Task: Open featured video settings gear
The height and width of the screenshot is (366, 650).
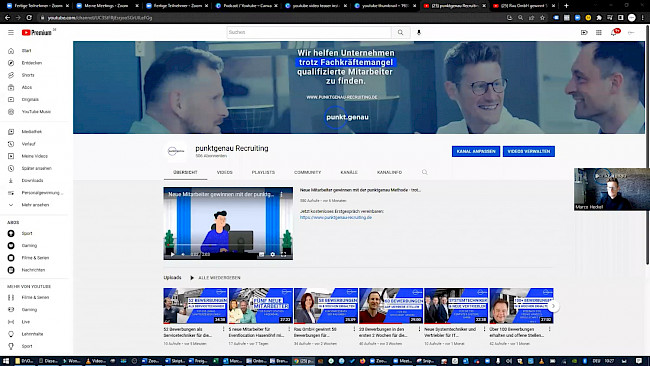Action: tap(272, 255)
